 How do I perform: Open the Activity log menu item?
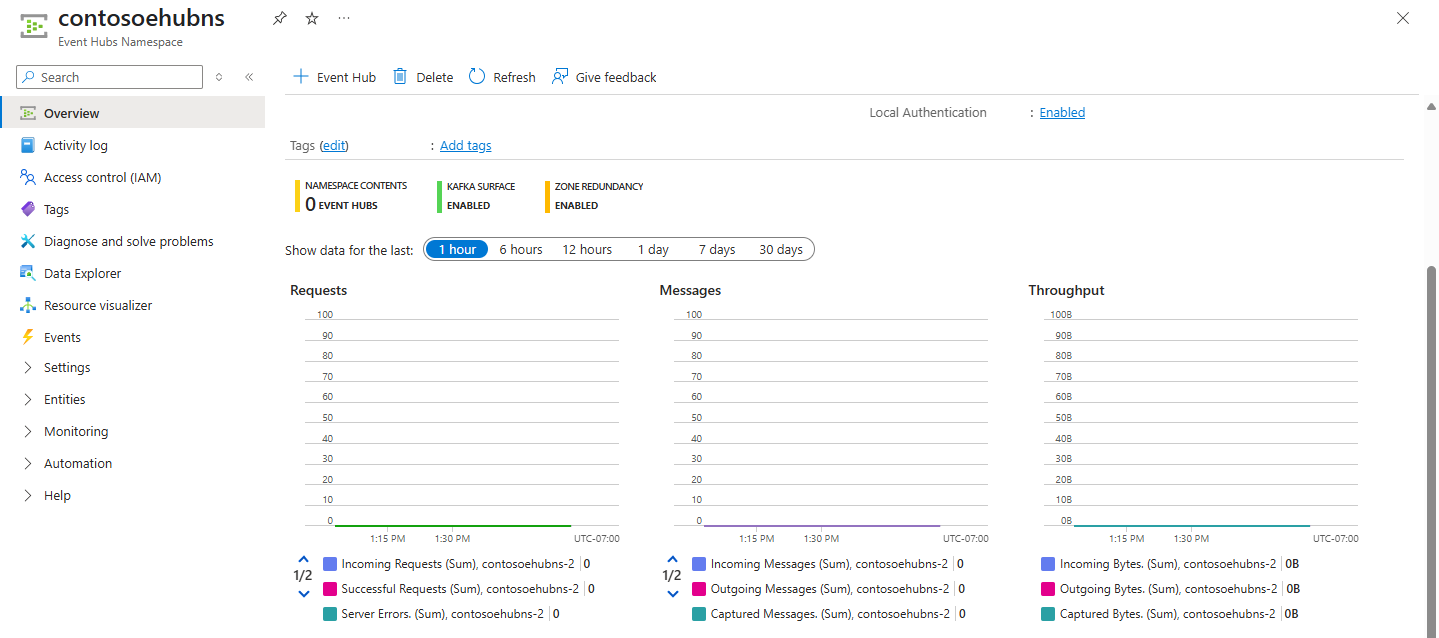click(x=76, y=145)
